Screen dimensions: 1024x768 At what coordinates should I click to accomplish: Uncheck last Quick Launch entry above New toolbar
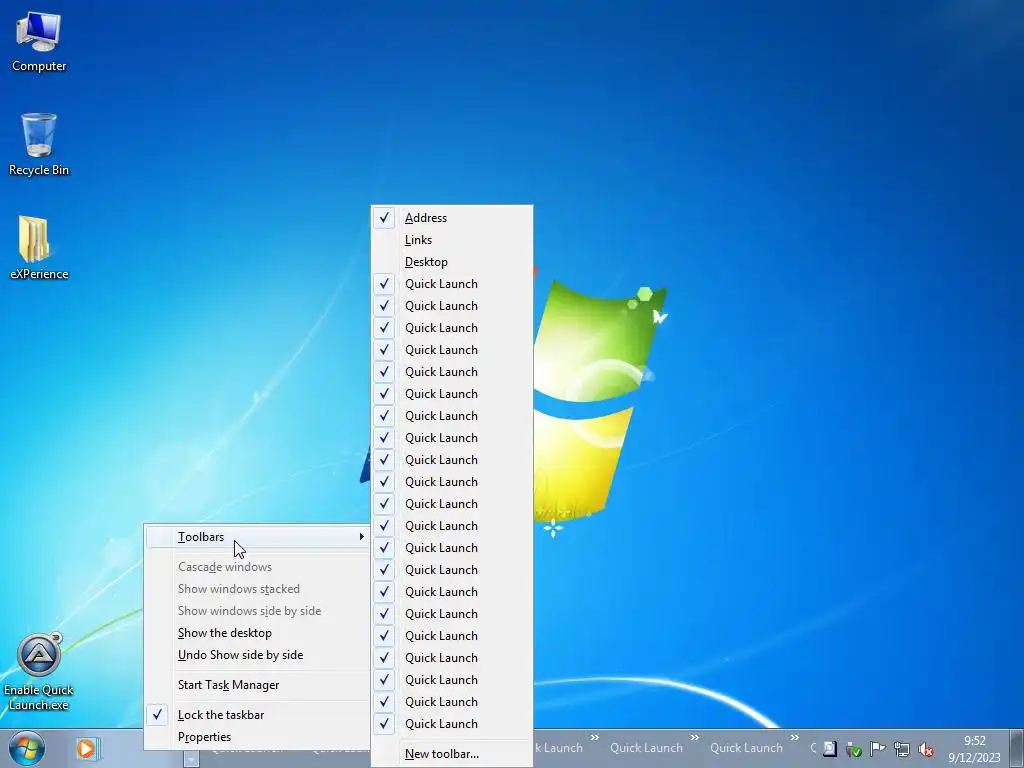tap(452, 724)
